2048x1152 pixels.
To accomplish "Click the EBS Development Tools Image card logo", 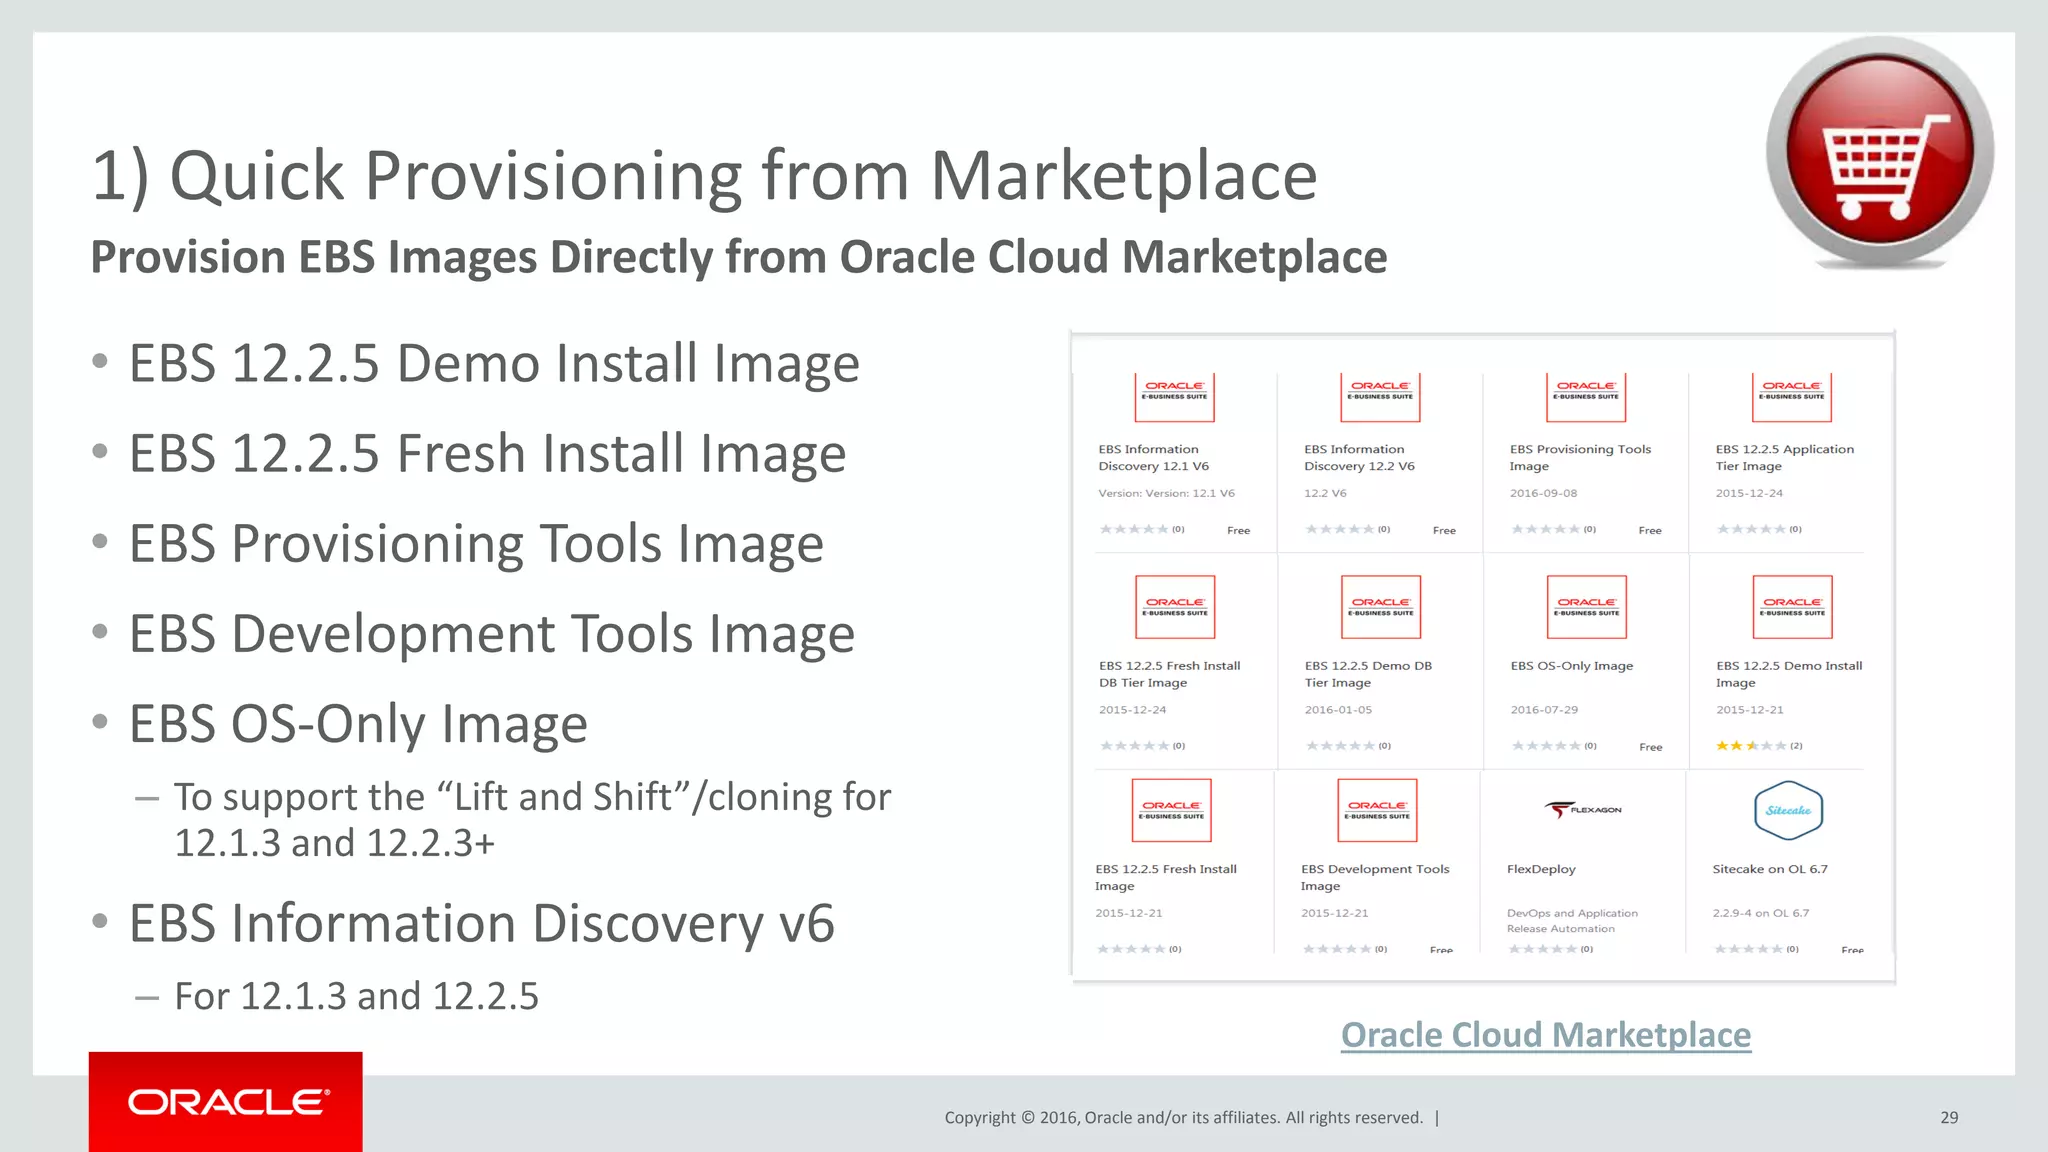I will pyautogui.click(x=1377, y=810).
